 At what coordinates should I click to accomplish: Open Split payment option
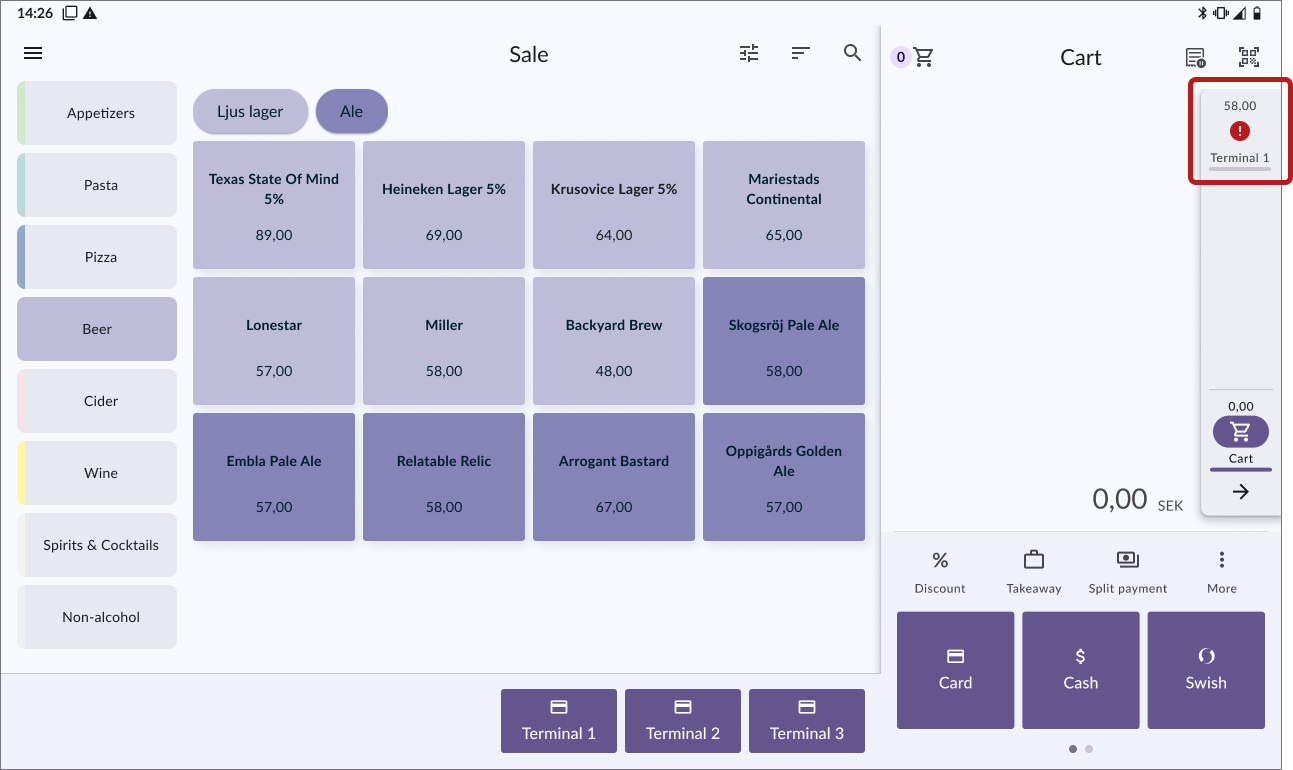1128,572
